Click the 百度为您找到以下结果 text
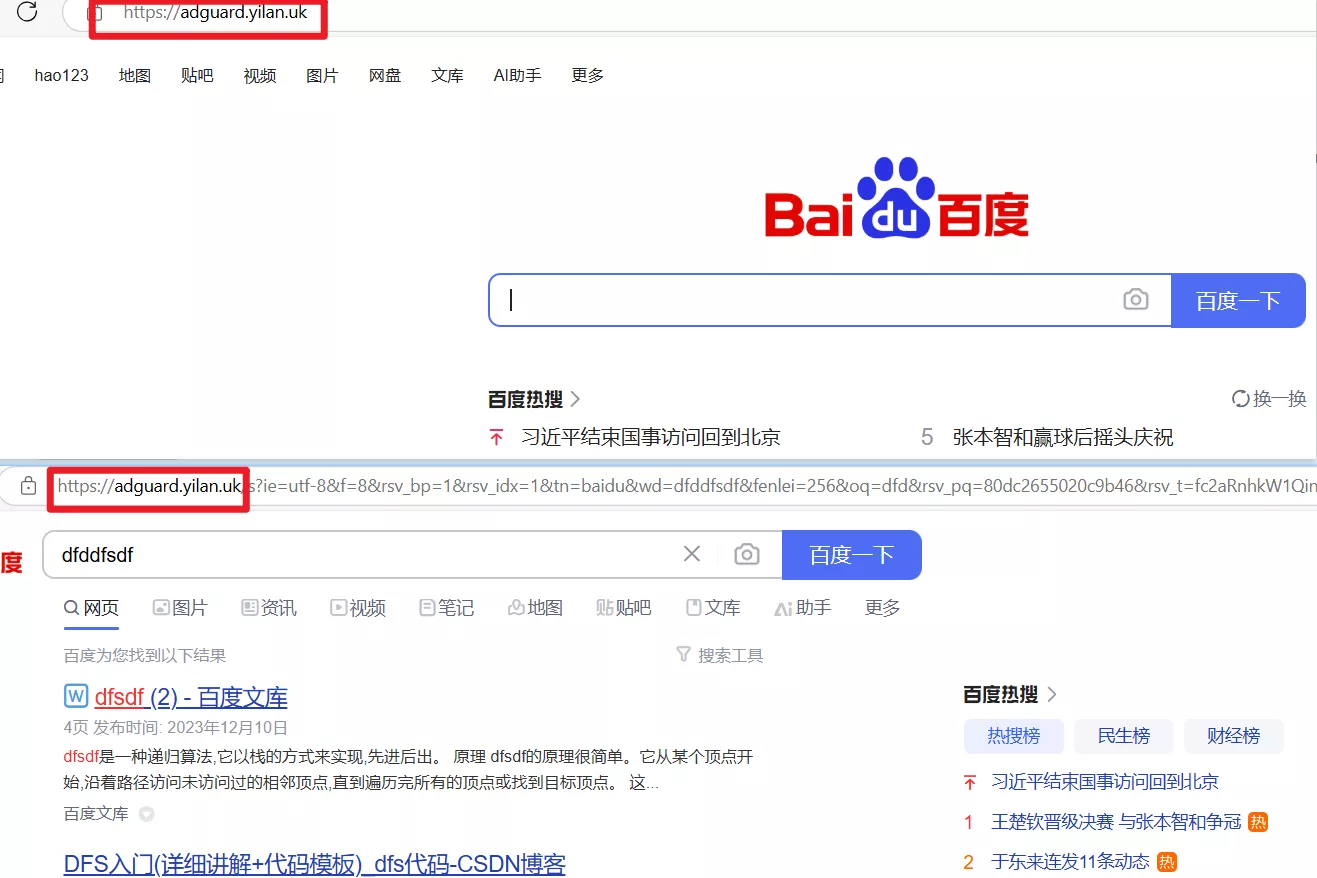The height and width of the screenshot is (878, 1317). [x=145, y=656]
